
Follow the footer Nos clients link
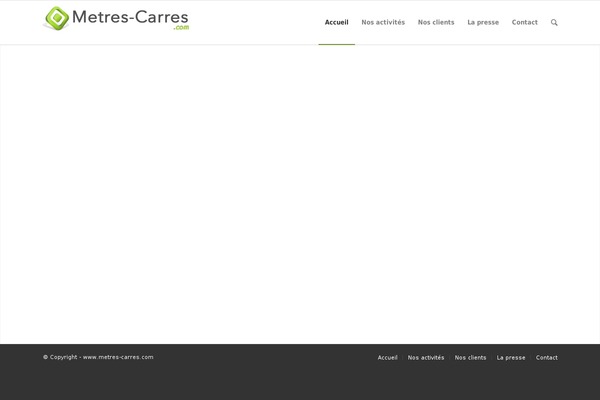[470, 358]
